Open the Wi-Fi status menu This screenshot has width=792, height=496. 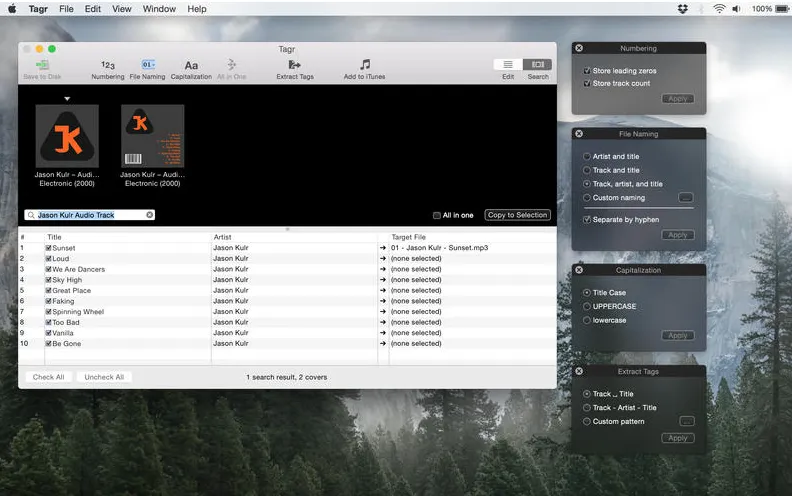click(719, 9)
